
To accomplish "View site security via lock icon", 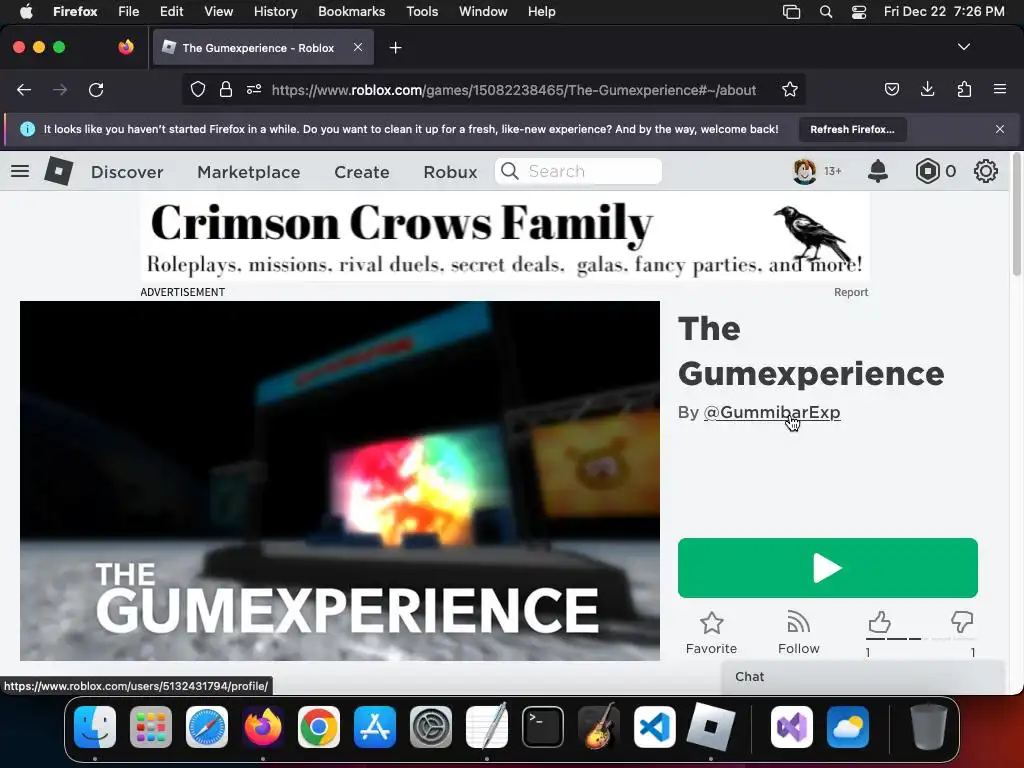I will (x=226, y=89).
